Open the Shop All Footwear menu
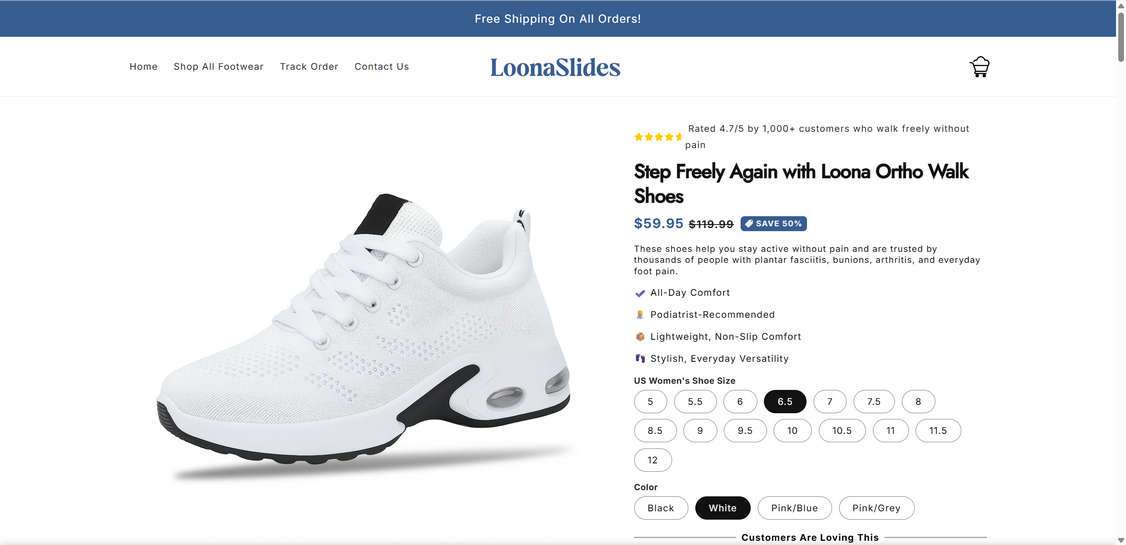Image resolution: width=1126 pixels, height=545 pixels. tap(219, 67)
